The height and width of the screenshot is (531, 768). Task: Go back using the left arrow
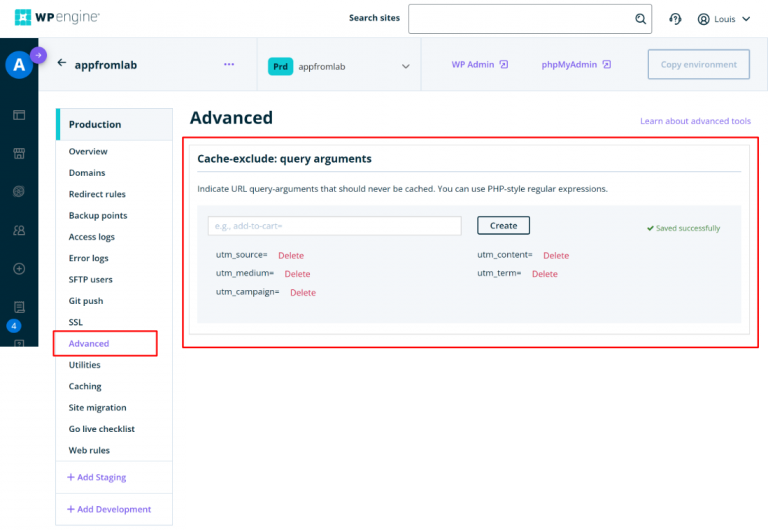[62, 63]
